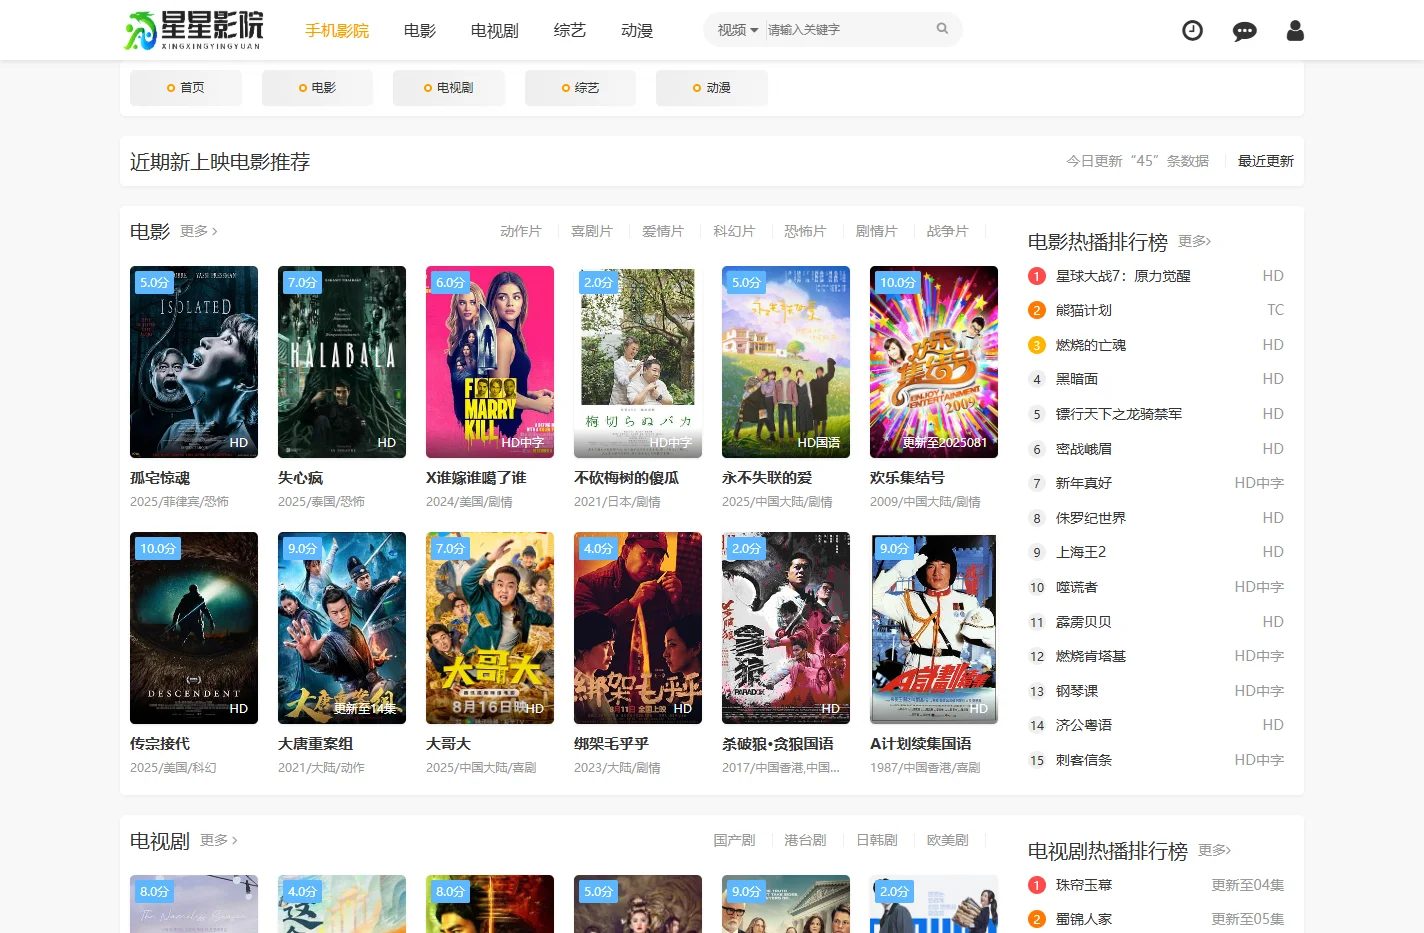
Task: Filter movies by 爱情片
Action: (x=663, y=231)
